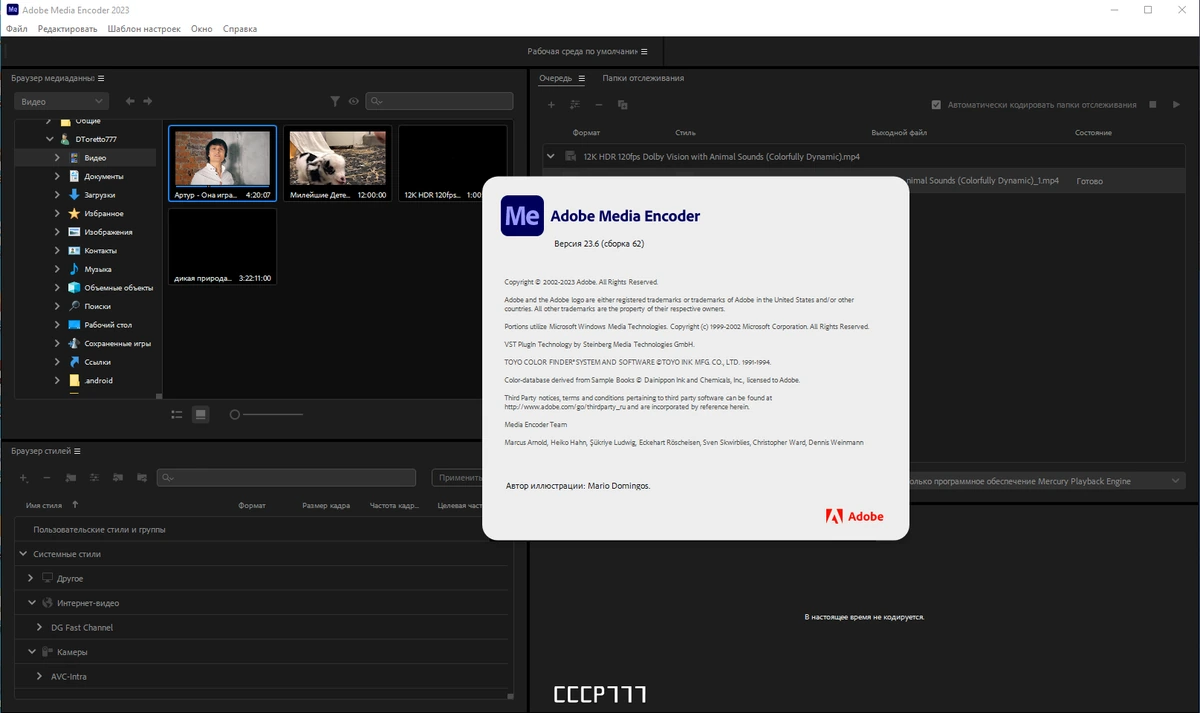
Task: Select the Сохраненные игры folder icon
Action: 74,343
